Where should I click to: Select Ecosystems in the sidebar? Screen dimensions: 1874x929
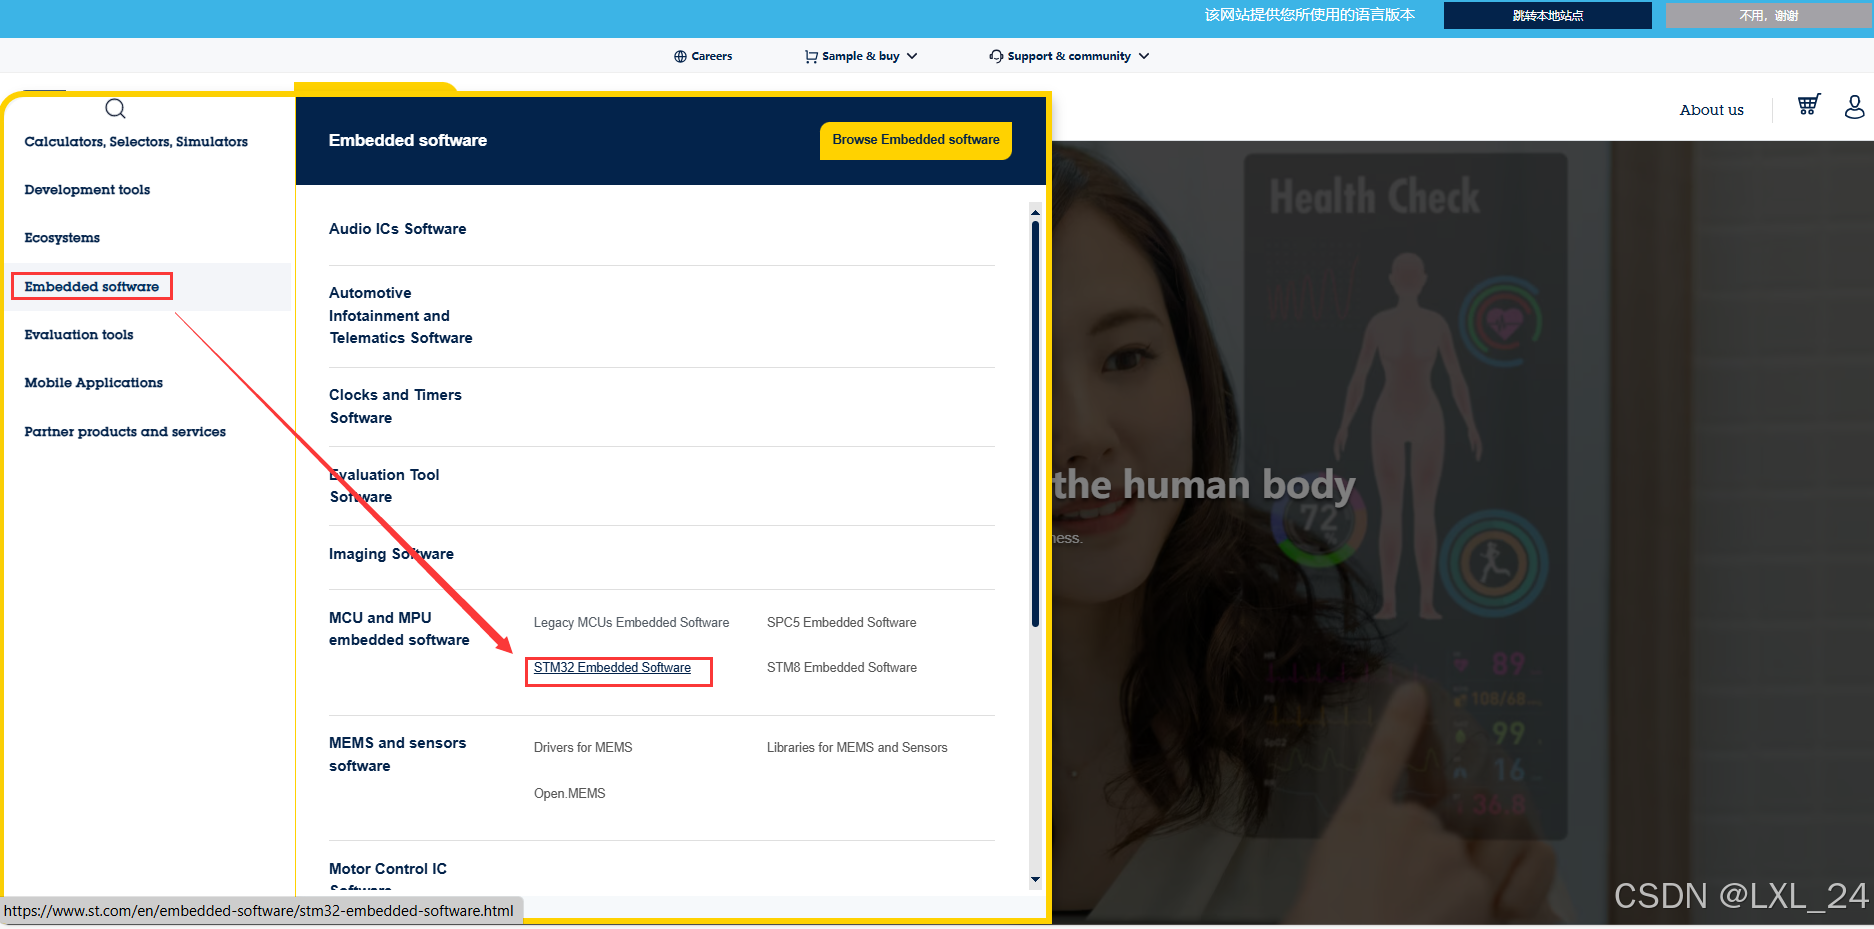coord(62,238)
